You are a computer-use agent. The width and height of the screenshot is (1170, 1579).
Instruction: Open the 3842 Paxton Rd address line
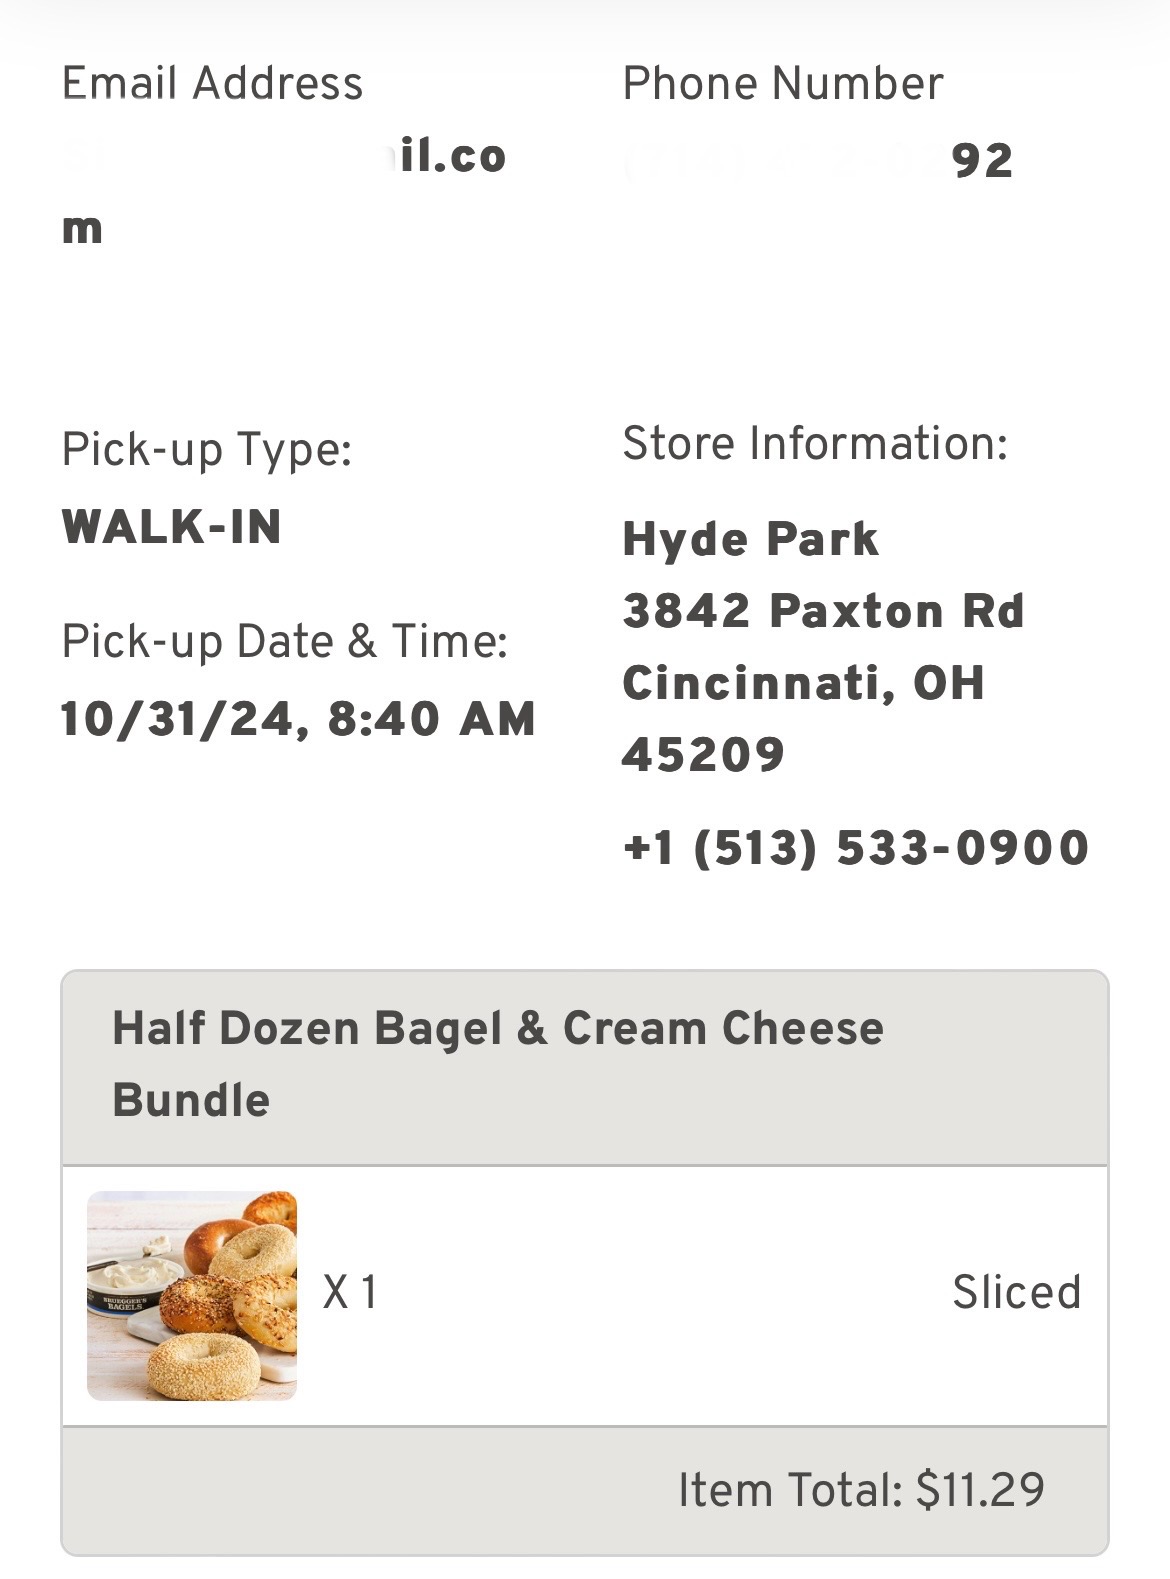click(x=823, y=611)
